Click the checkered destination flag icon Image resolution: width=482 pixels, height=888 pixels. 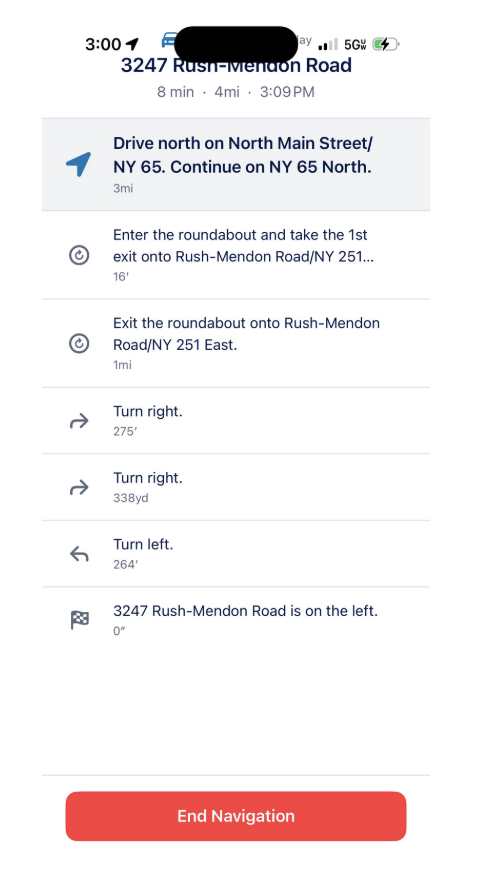79,620
